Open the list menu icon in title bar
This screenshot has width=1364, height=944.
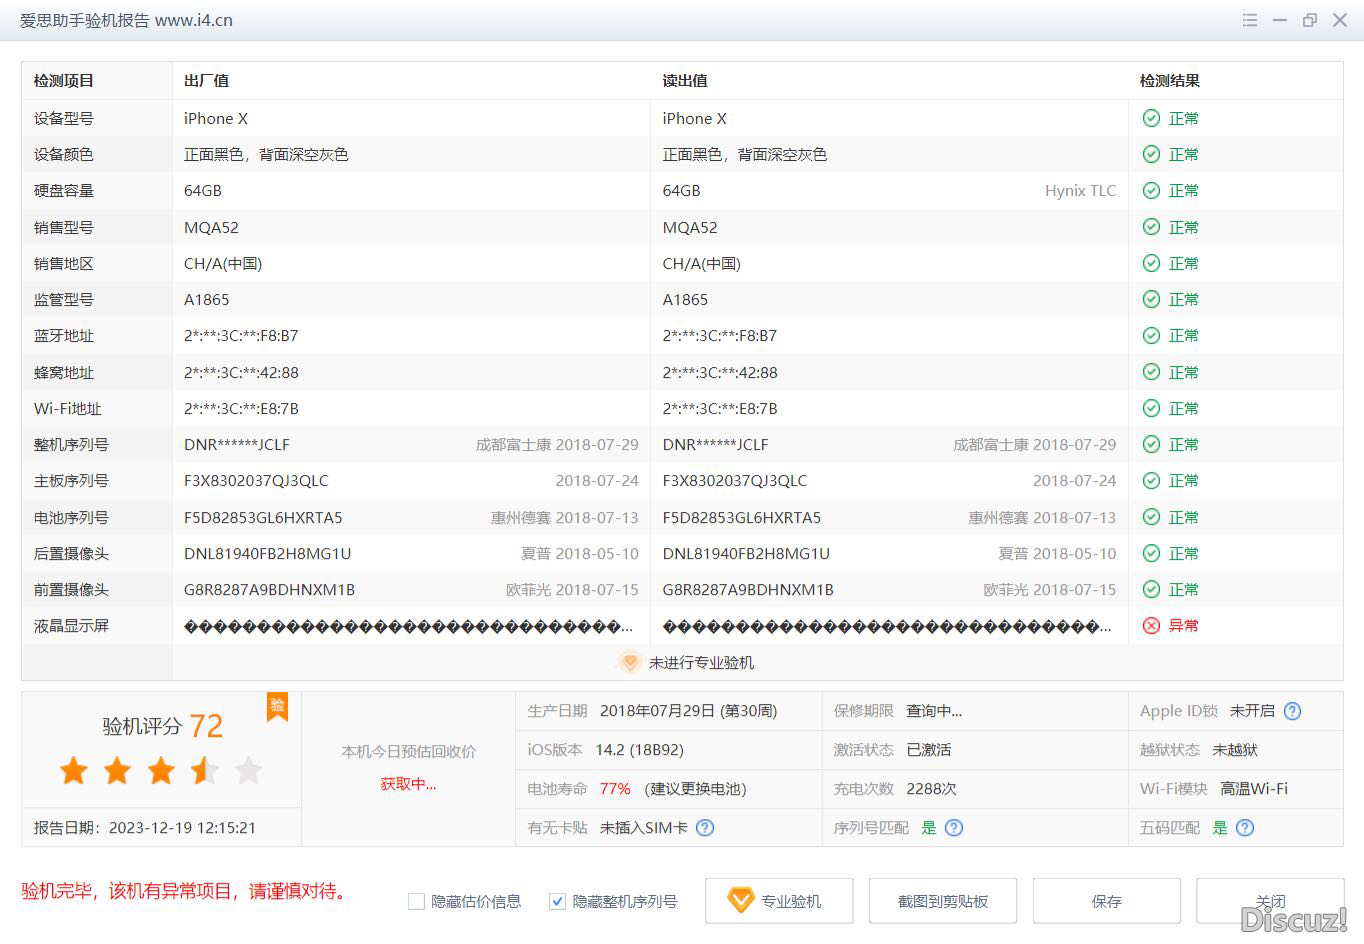[x=1249, y=20]
